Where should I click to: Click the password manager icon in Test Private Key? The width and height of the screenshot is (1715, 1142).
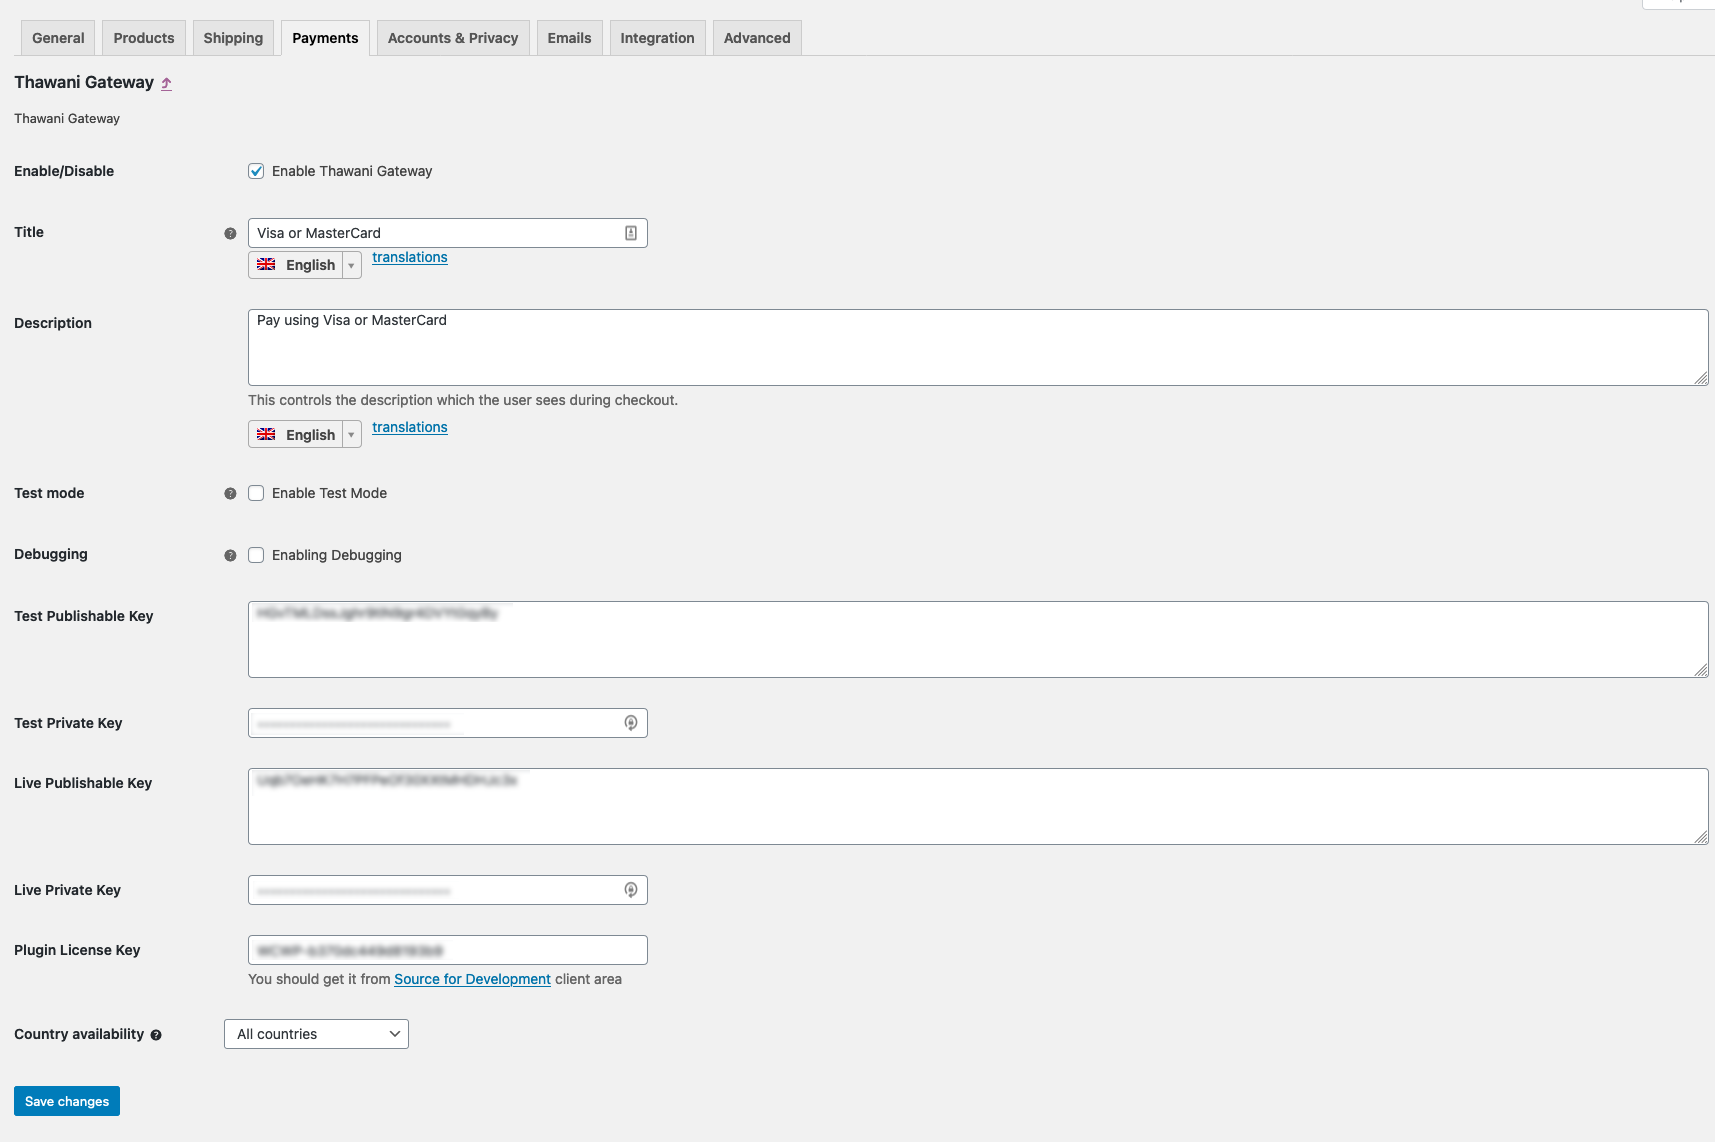point(631,723)
